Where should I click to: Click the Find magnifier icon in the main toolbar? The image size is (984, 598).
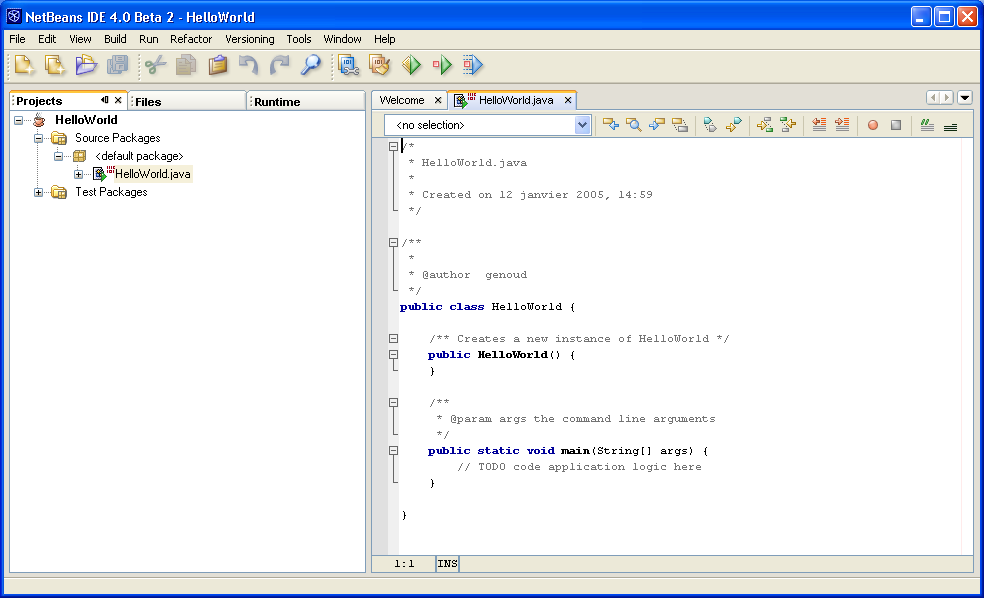[x=311, y=65]
